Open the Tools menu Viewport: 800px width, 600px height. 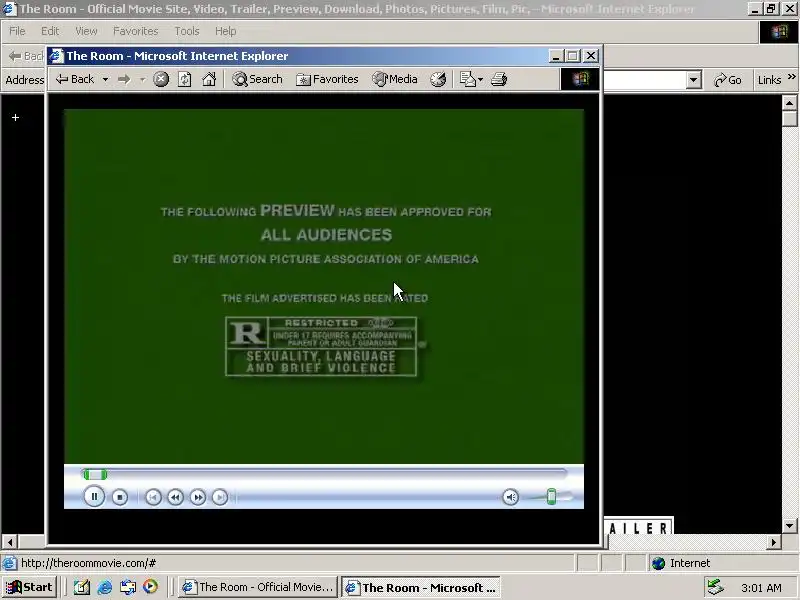click(187, 31)
